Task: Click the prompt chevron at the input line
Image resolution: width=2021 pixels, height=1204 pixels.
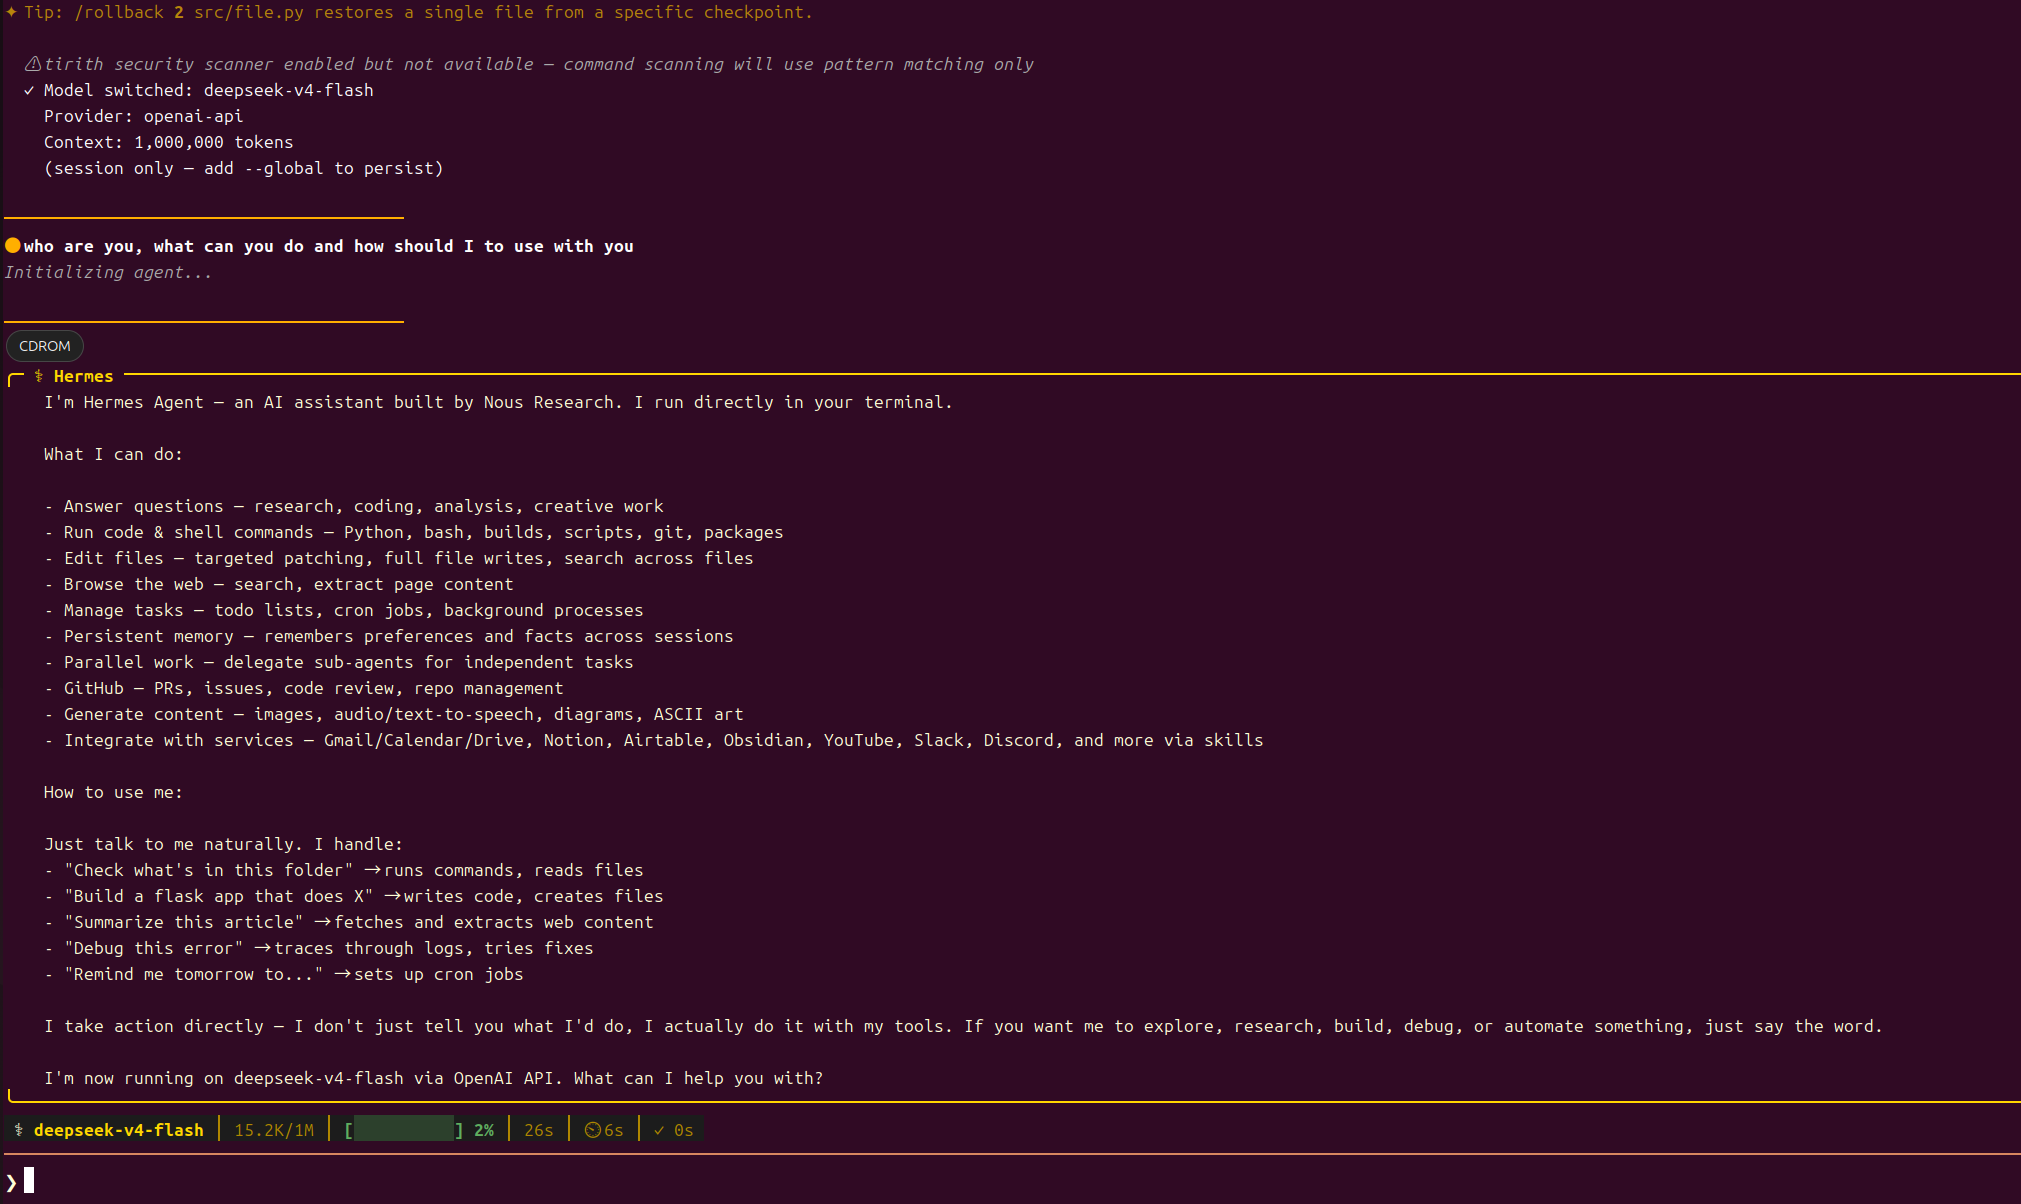Action: [x=11, y=1182]
